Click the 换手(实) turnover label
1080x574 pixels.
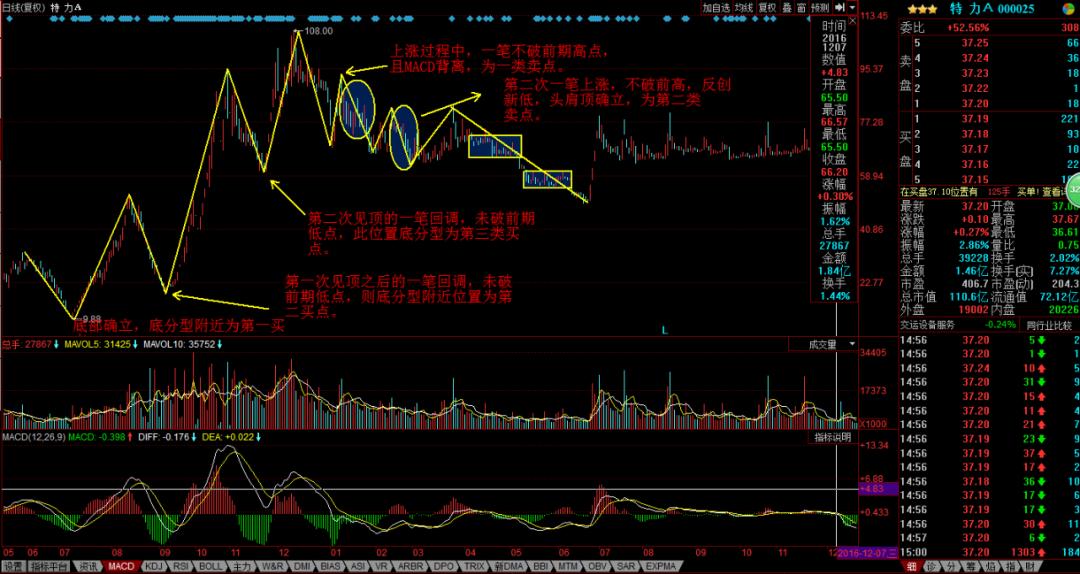pyautogui.click(x=1012, y=270)
